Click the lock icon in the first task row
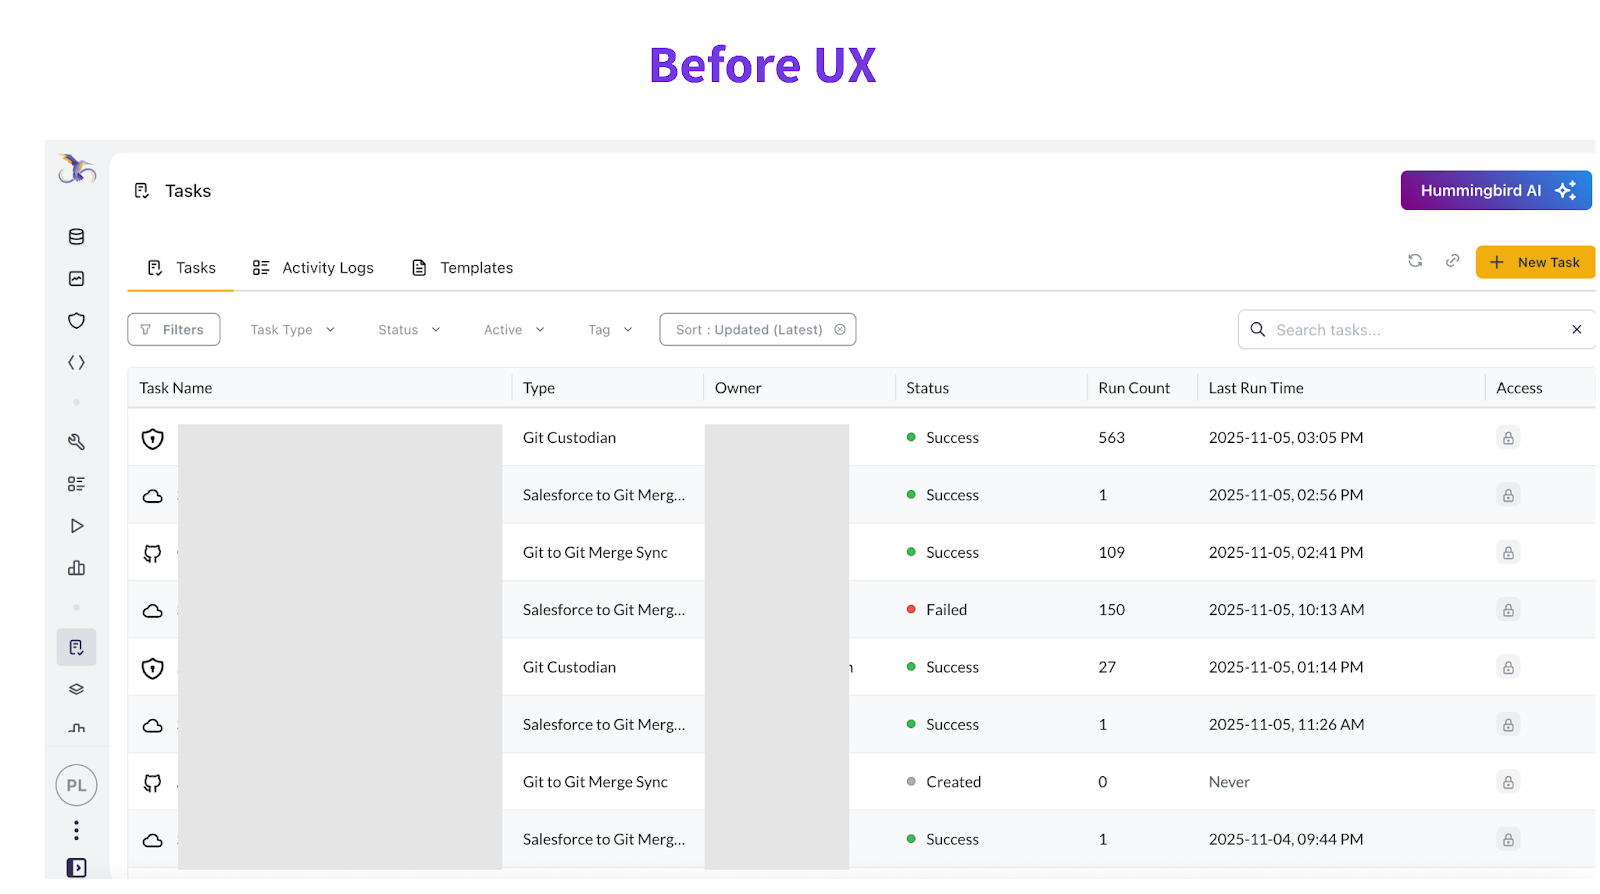Image resolution: width=1600 pixels, height=894 pixels. coord(1508,438)
